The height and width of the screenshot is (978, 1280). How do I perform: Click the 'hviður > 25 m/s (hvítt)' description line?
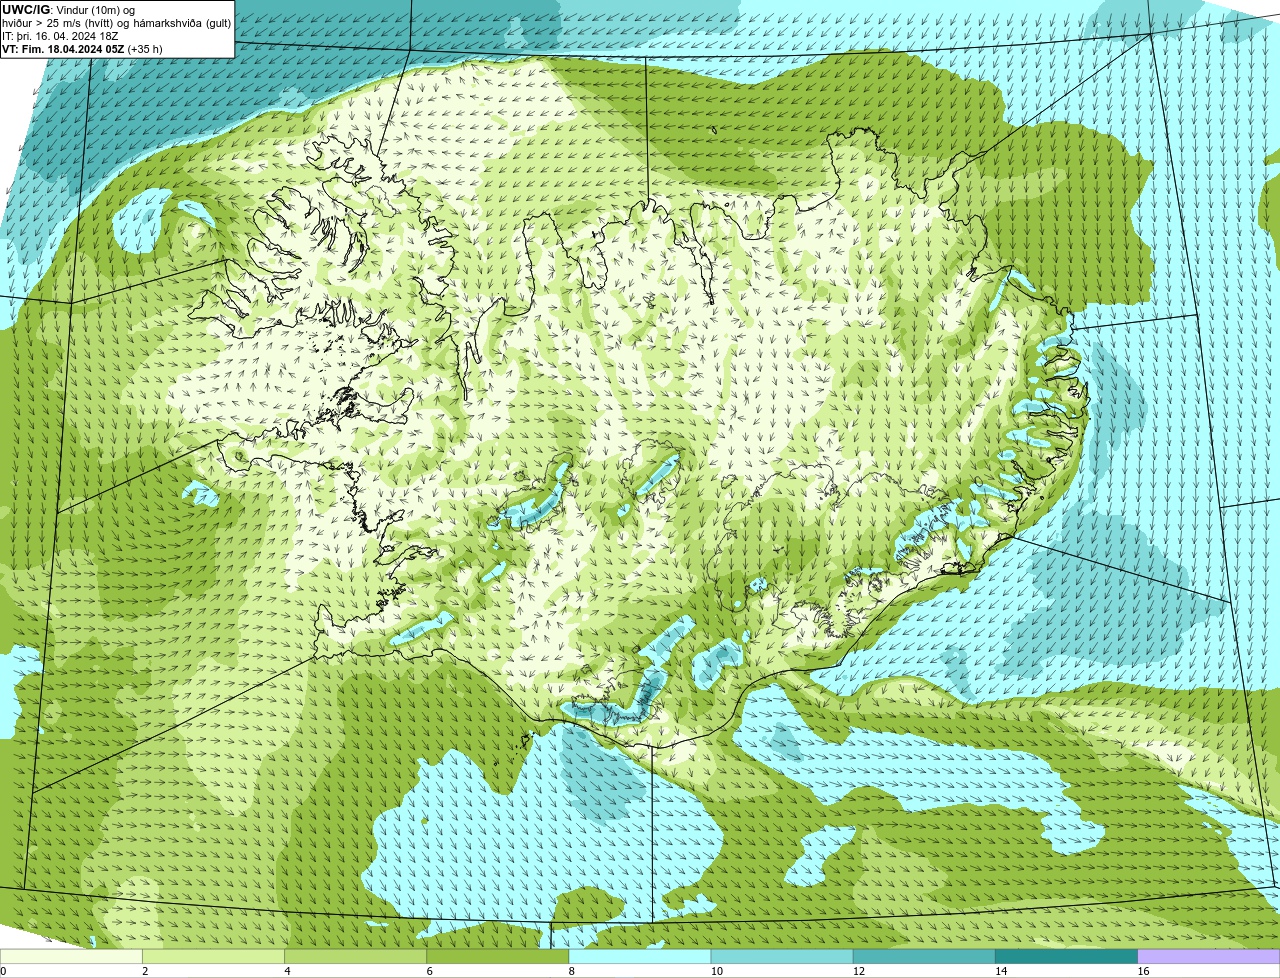[116, 23]
